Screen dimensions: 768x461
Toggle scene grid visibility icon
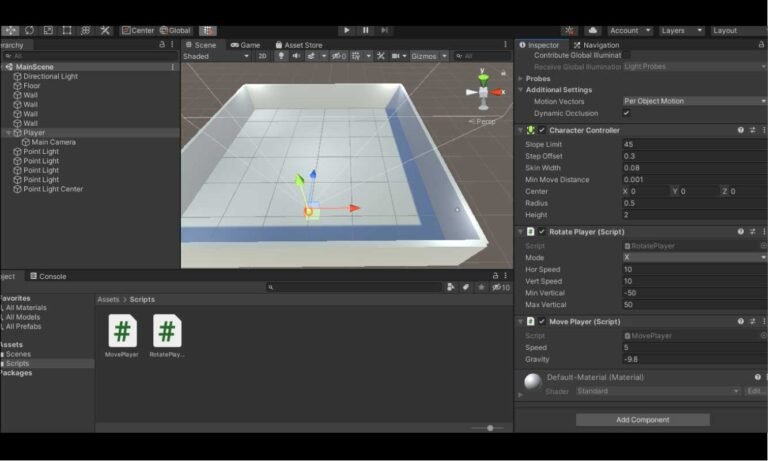pyautogui.click(x=356, y=56)
